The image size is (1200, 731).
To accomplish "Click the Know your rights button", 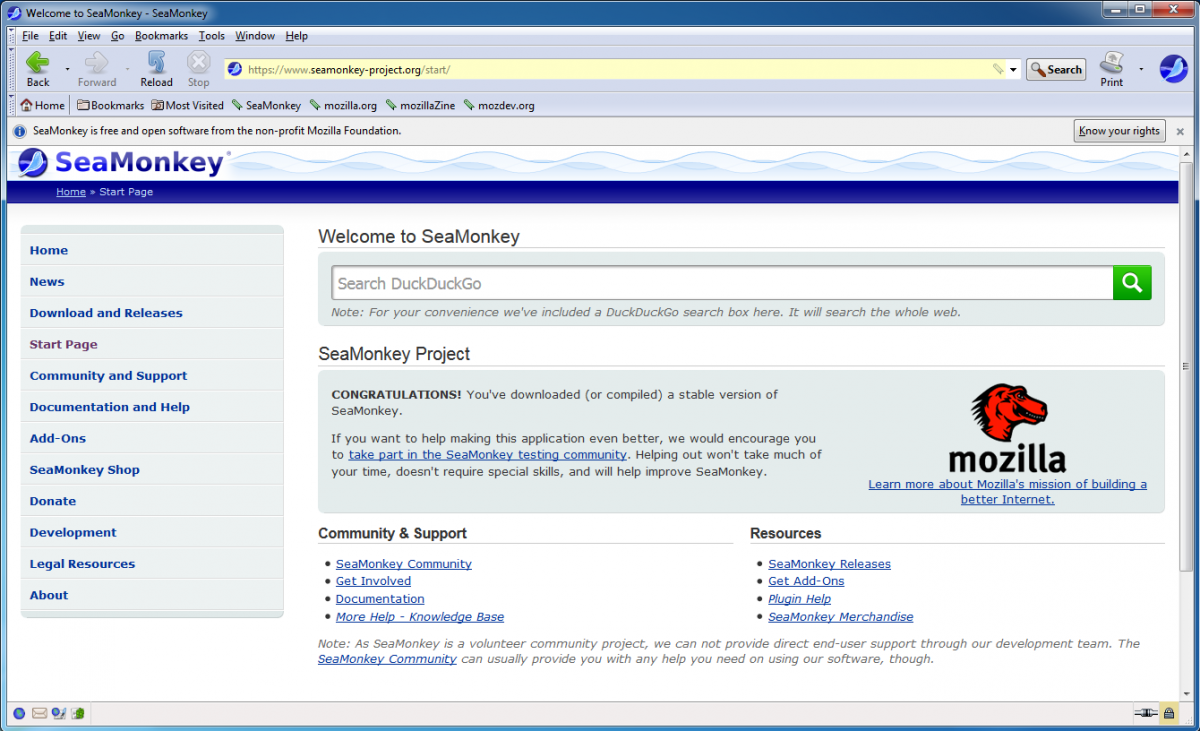I will pos(1119,131).
